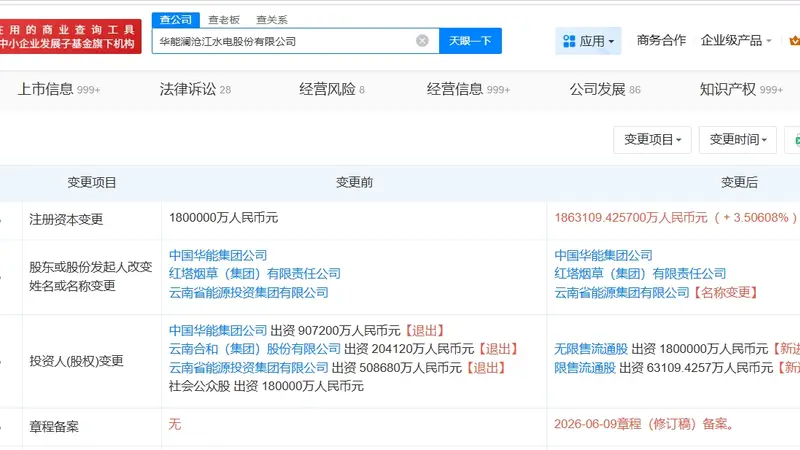Open 云南省能源集团有限公司 renamed link
This screenshot has height=450, width=800.
tap(622, 293)
